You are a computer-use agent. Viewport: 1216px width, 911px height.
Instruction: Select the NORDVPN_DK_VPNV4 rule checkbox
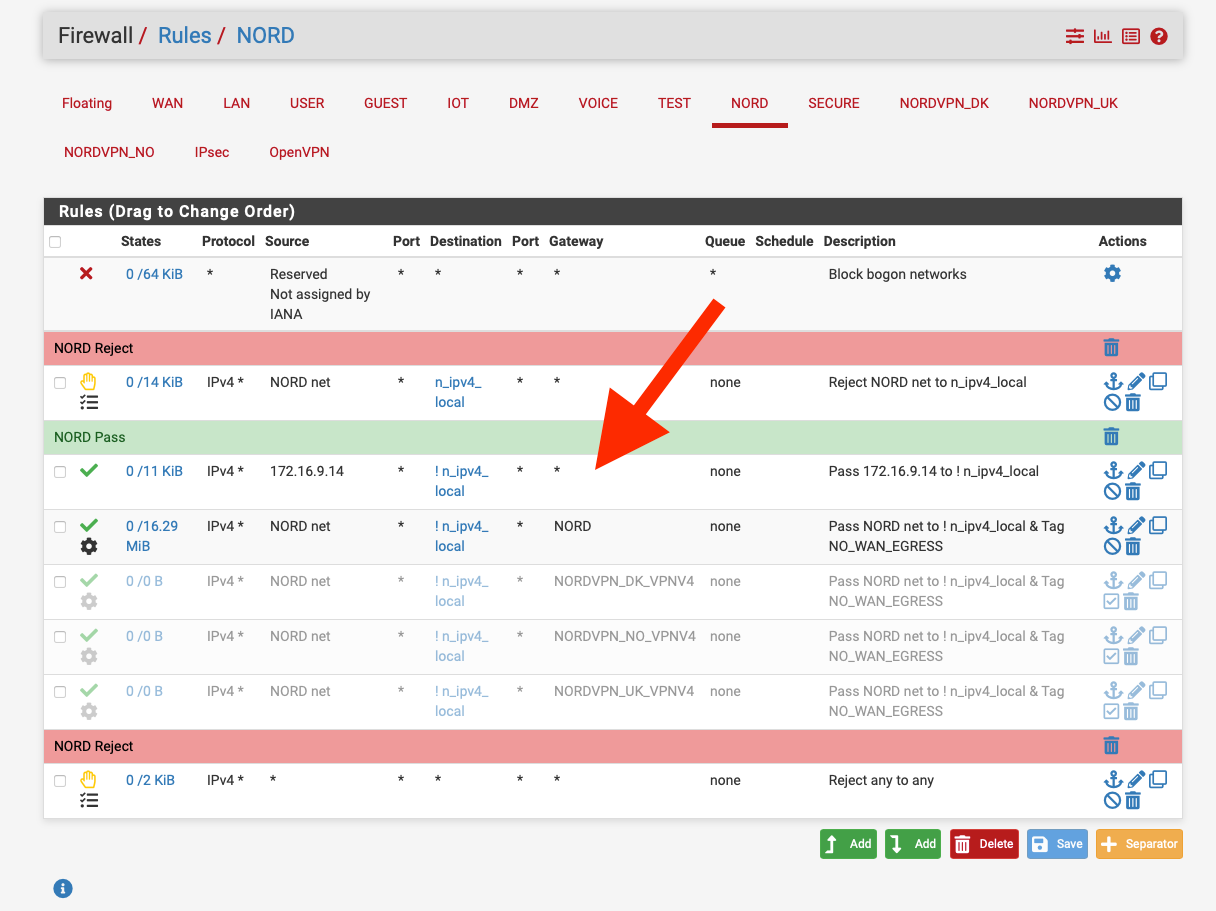click(60, 582)
